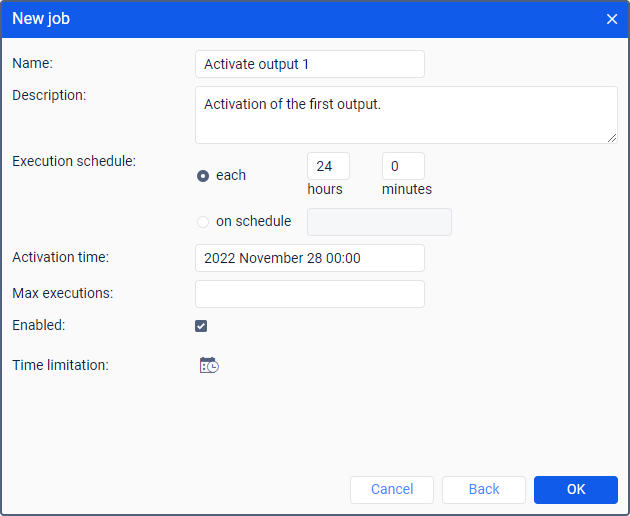This screenshot has height=516, width=630.
Task: Choose the "on schedule" radio option
Action: 203,222
